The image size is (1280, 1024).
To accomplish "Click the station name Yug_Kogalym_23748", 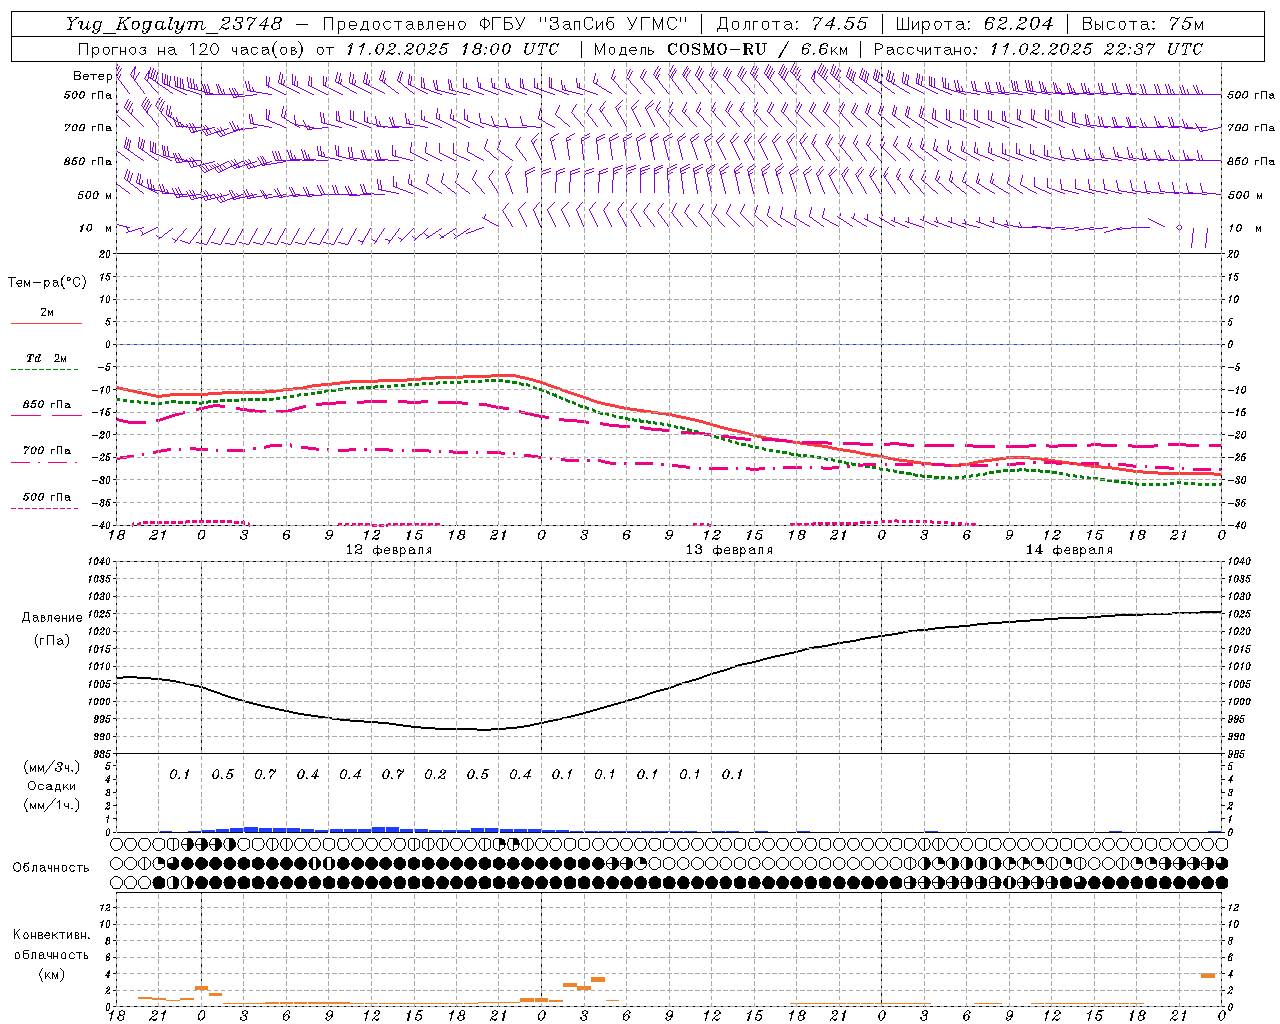I will [x=174, y=24].
